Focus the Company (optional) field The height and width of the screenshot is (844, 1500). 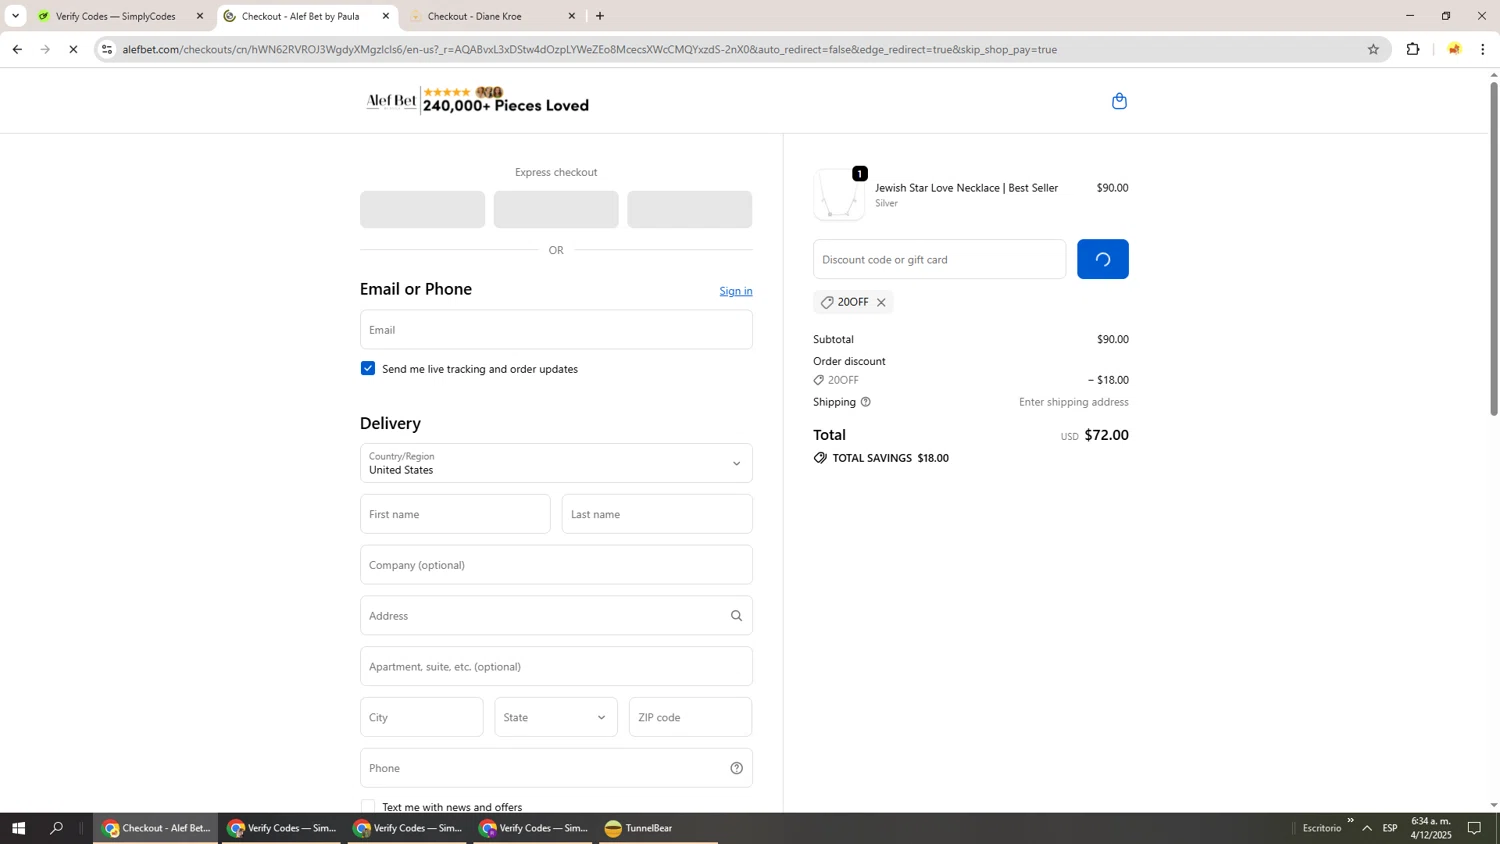coord(556,565)
